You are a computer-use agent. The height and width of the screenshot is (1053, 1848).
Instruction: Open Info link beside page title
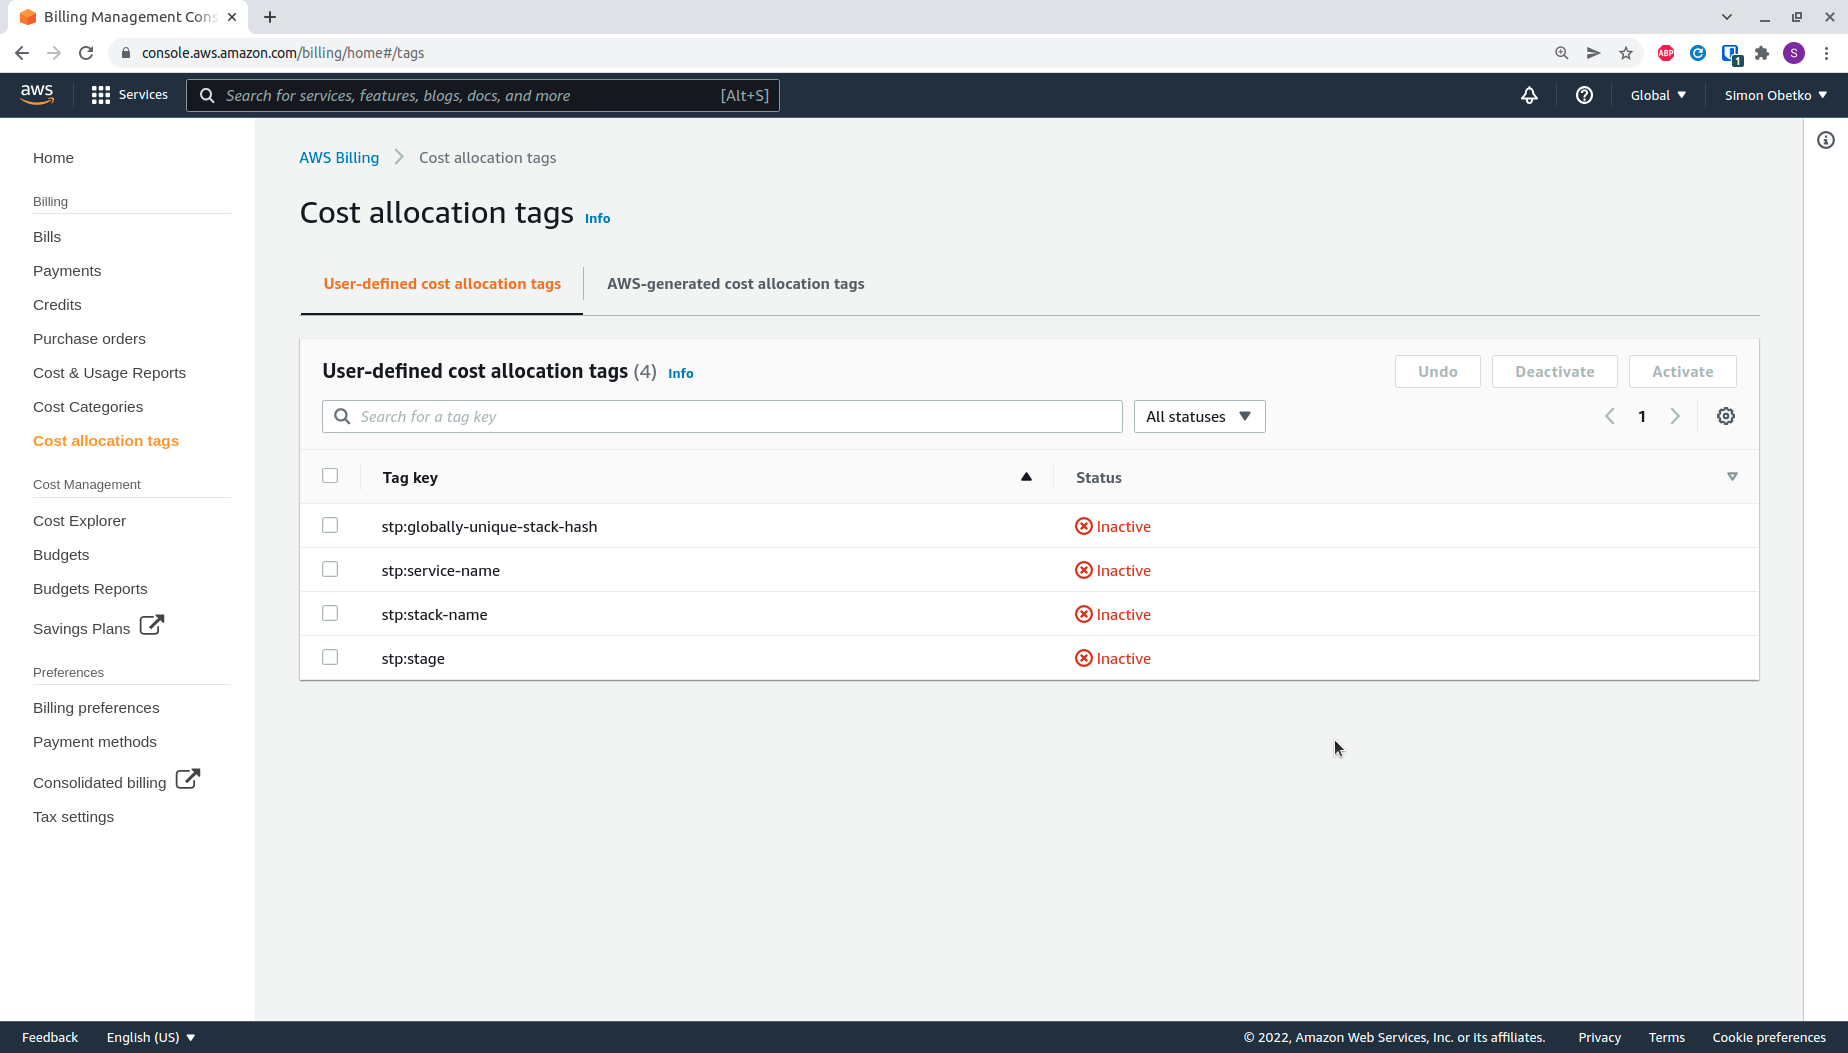pos(597,218)
